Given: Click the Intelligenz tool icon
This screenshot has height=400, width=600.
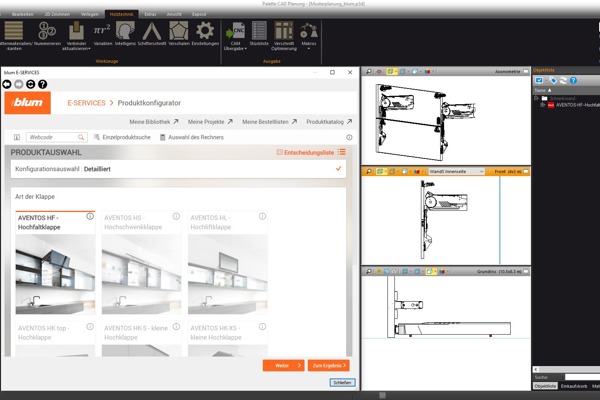Looking at the screenshot, I should point(125,34).
